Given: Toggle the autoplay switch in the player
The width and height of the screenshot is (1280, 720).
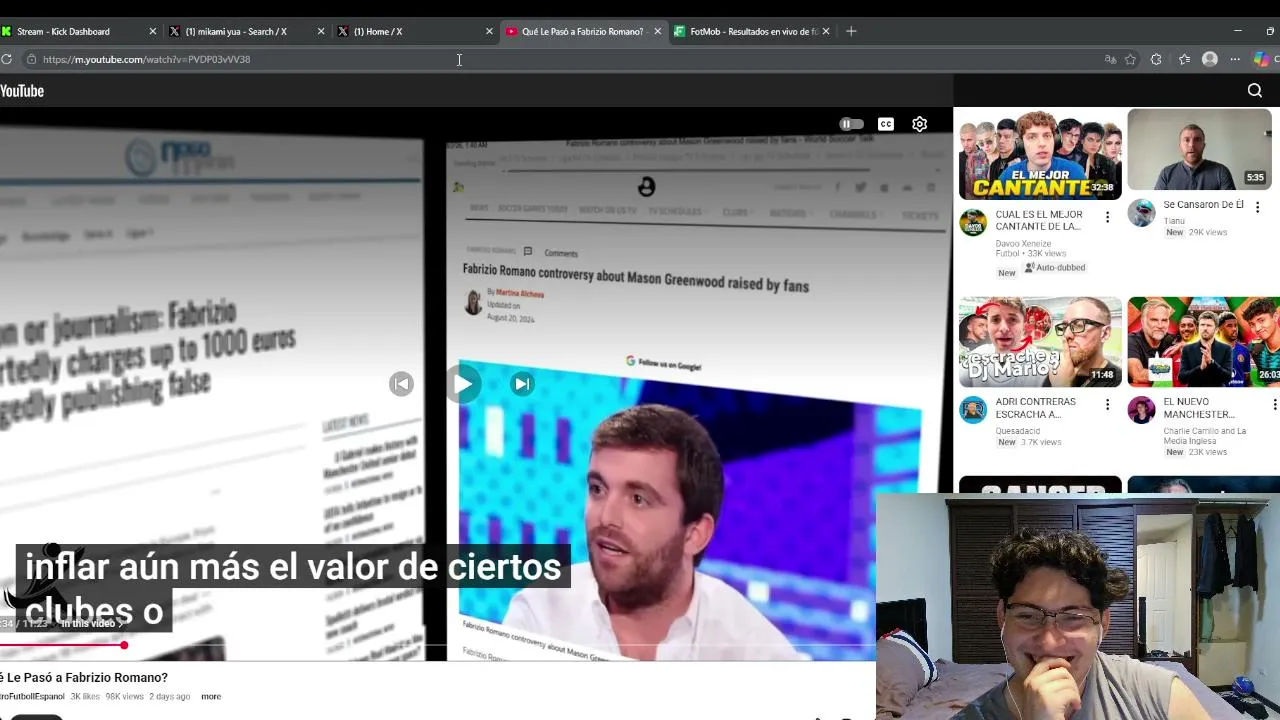Looking at the screenshot, I should 851,124.
